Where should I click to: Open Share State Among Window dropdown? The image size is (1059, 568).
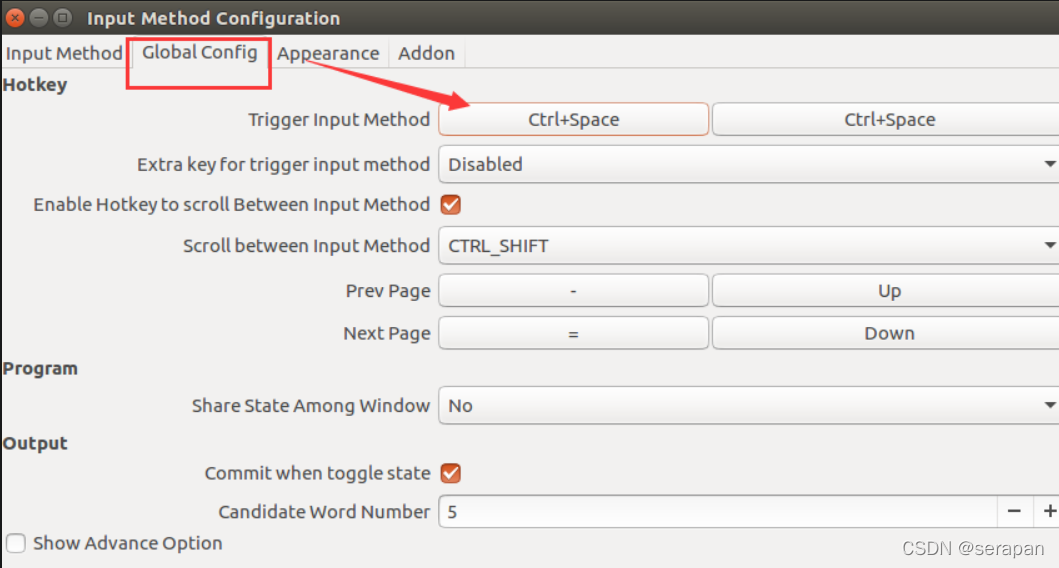748,405
